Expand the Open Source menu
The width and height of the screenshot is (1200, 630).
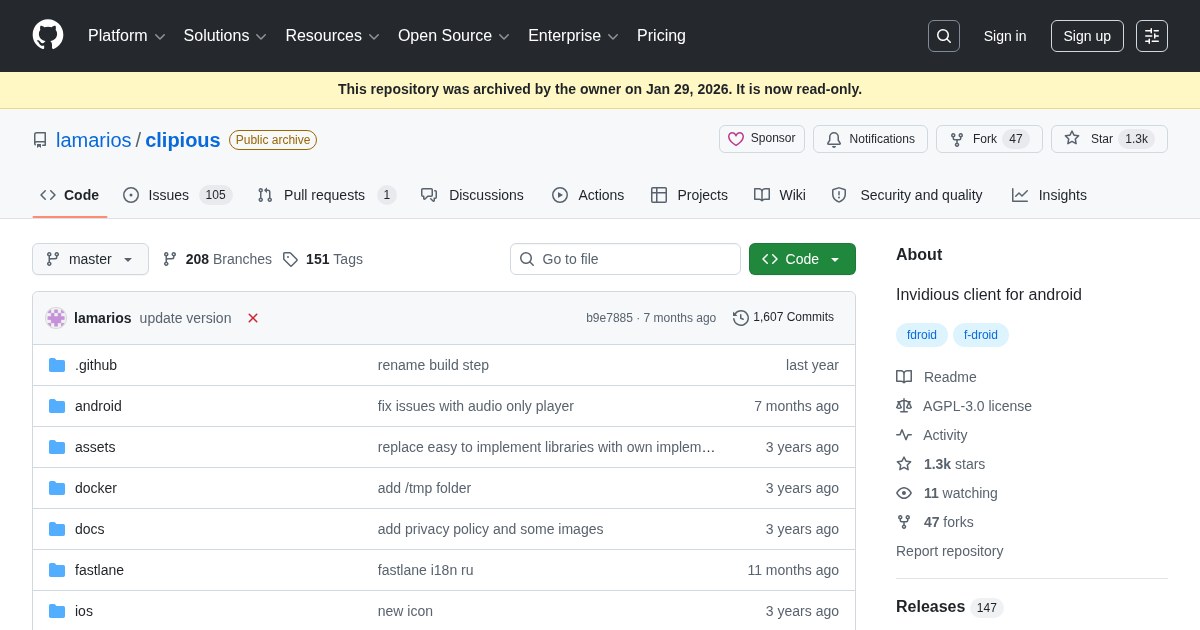point(454,36)
